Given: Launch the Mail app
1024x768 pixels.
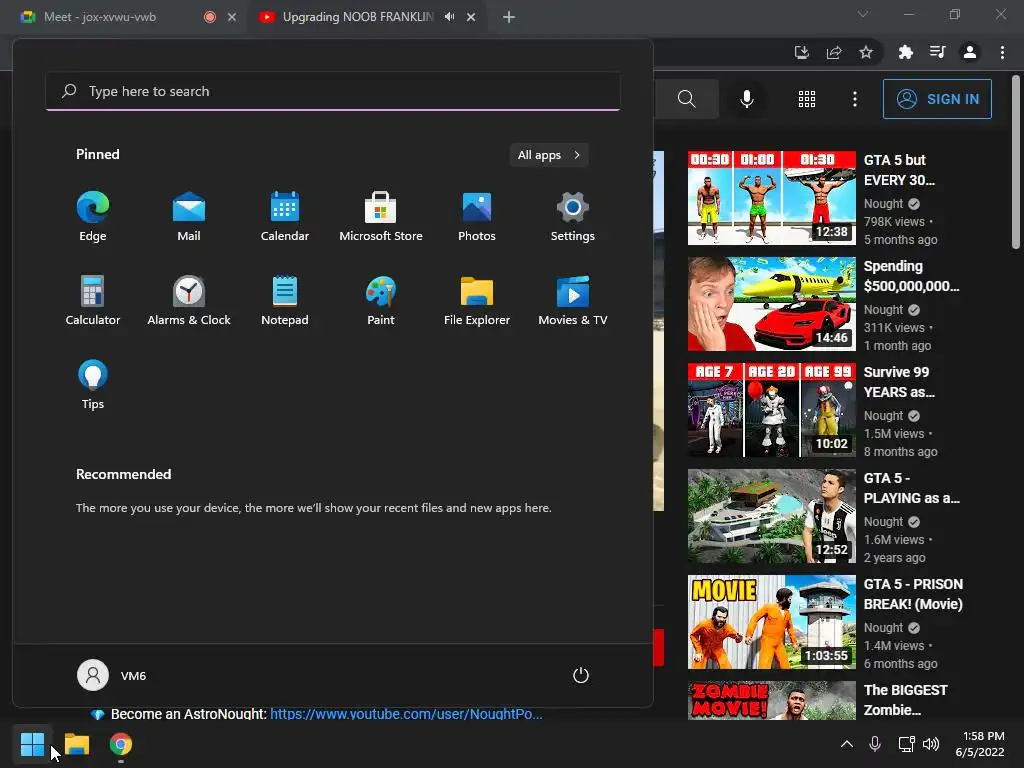Looking at the screenshot, I should [189, 217].
